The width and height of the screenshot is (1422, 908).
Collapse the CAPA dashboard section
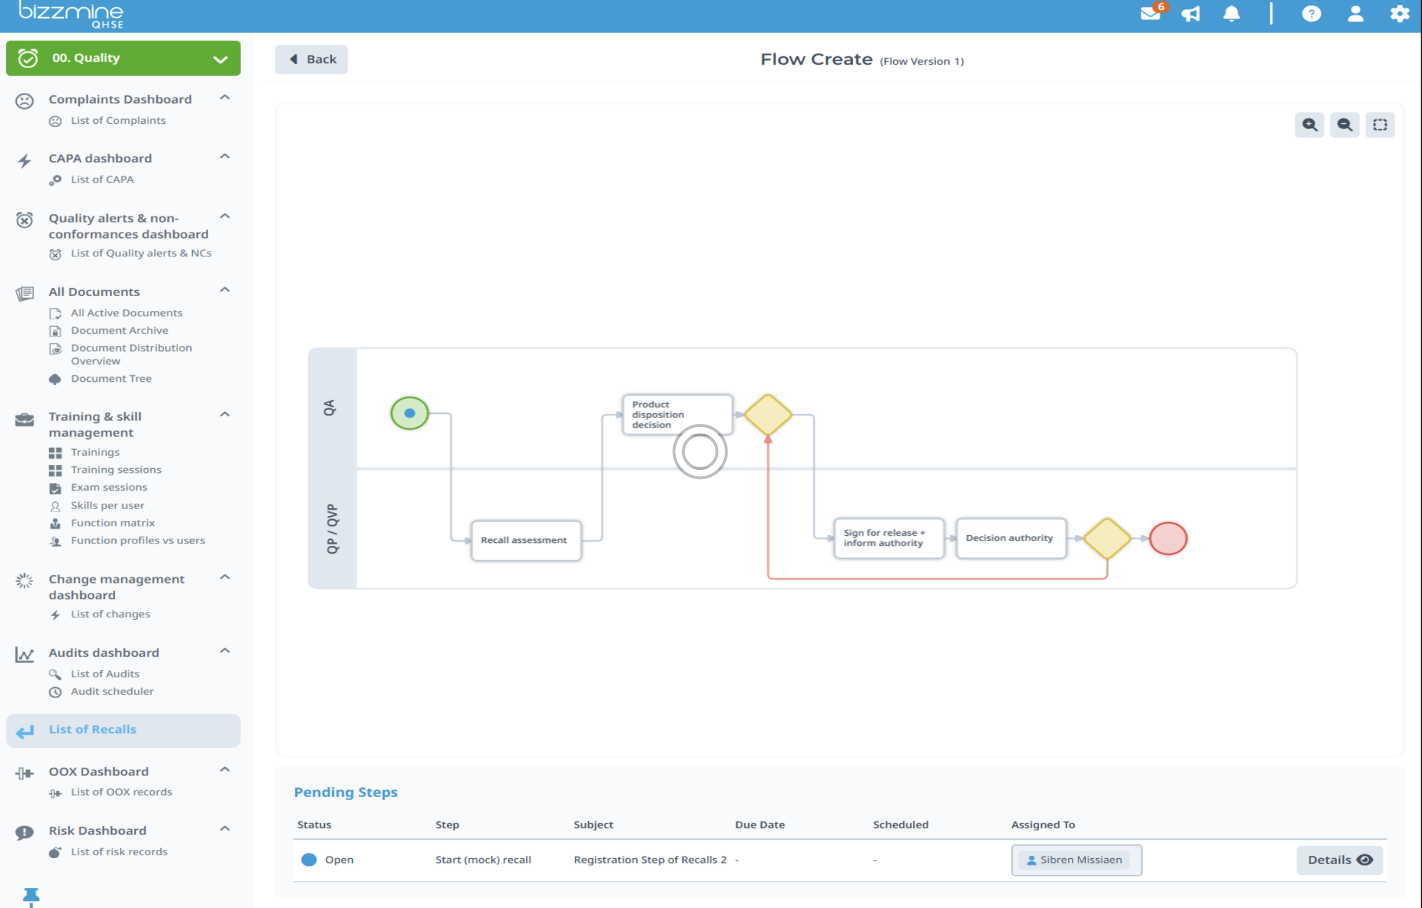tap(225, 157)
